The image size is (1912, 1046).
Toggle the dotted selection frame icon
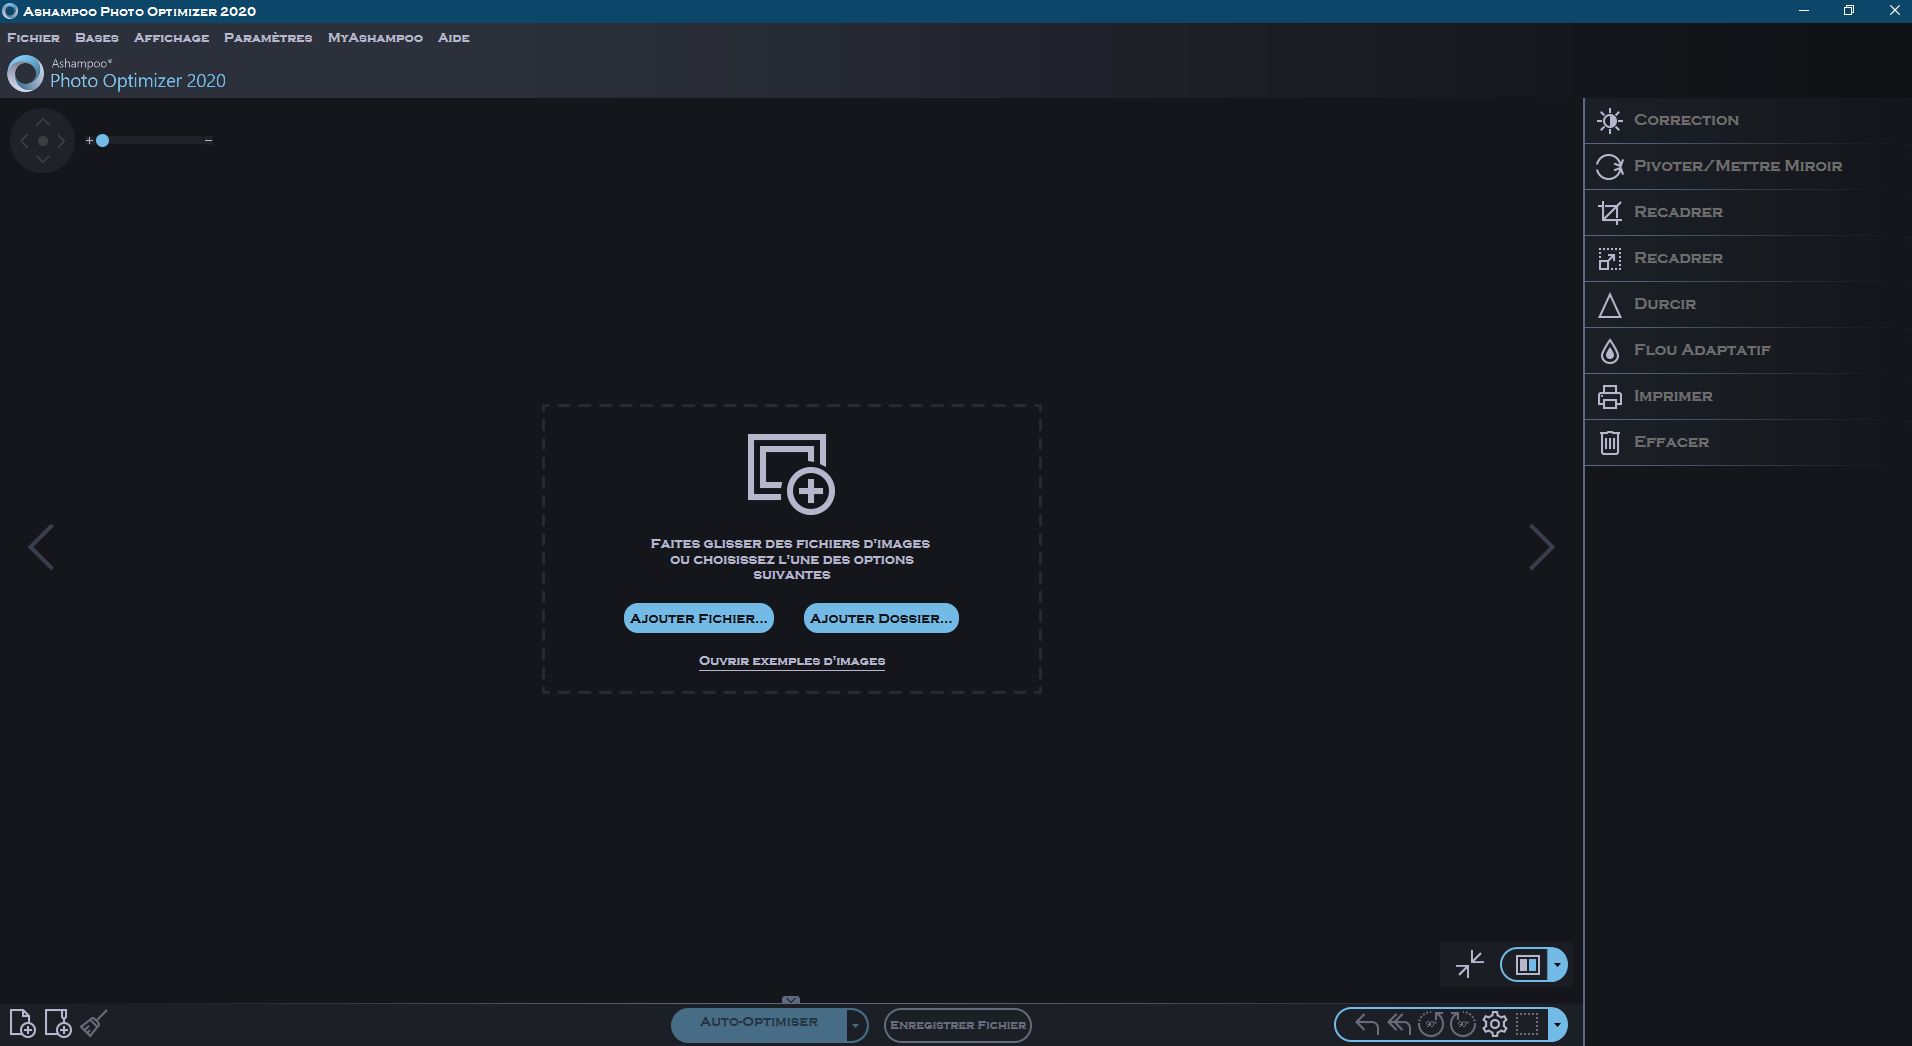(x=1527, y=1024)
